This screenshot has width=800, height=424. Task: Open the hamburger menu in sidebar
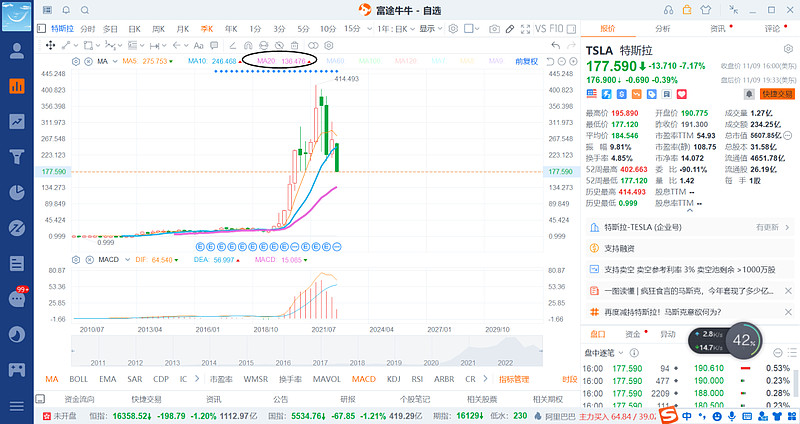(17, 406)
